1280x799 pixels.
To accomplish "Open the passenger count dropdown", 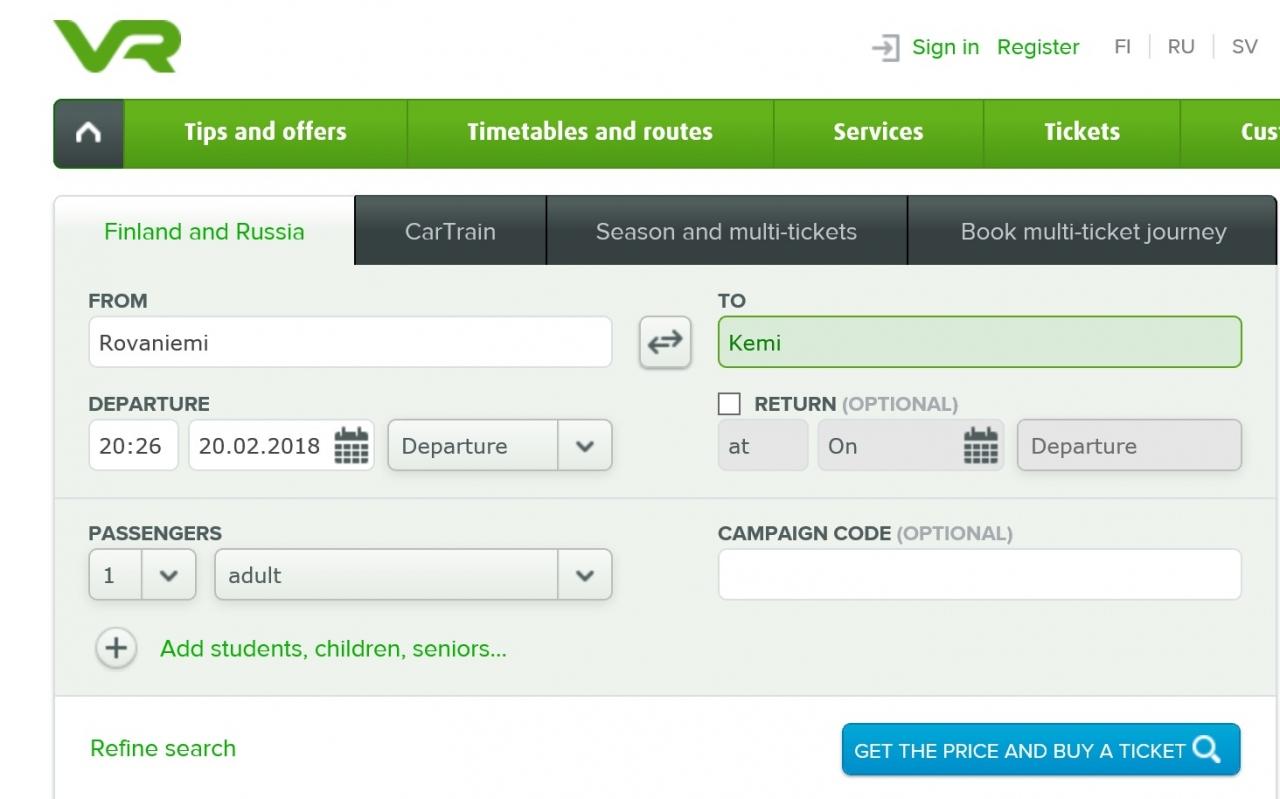I will (142, 575).
